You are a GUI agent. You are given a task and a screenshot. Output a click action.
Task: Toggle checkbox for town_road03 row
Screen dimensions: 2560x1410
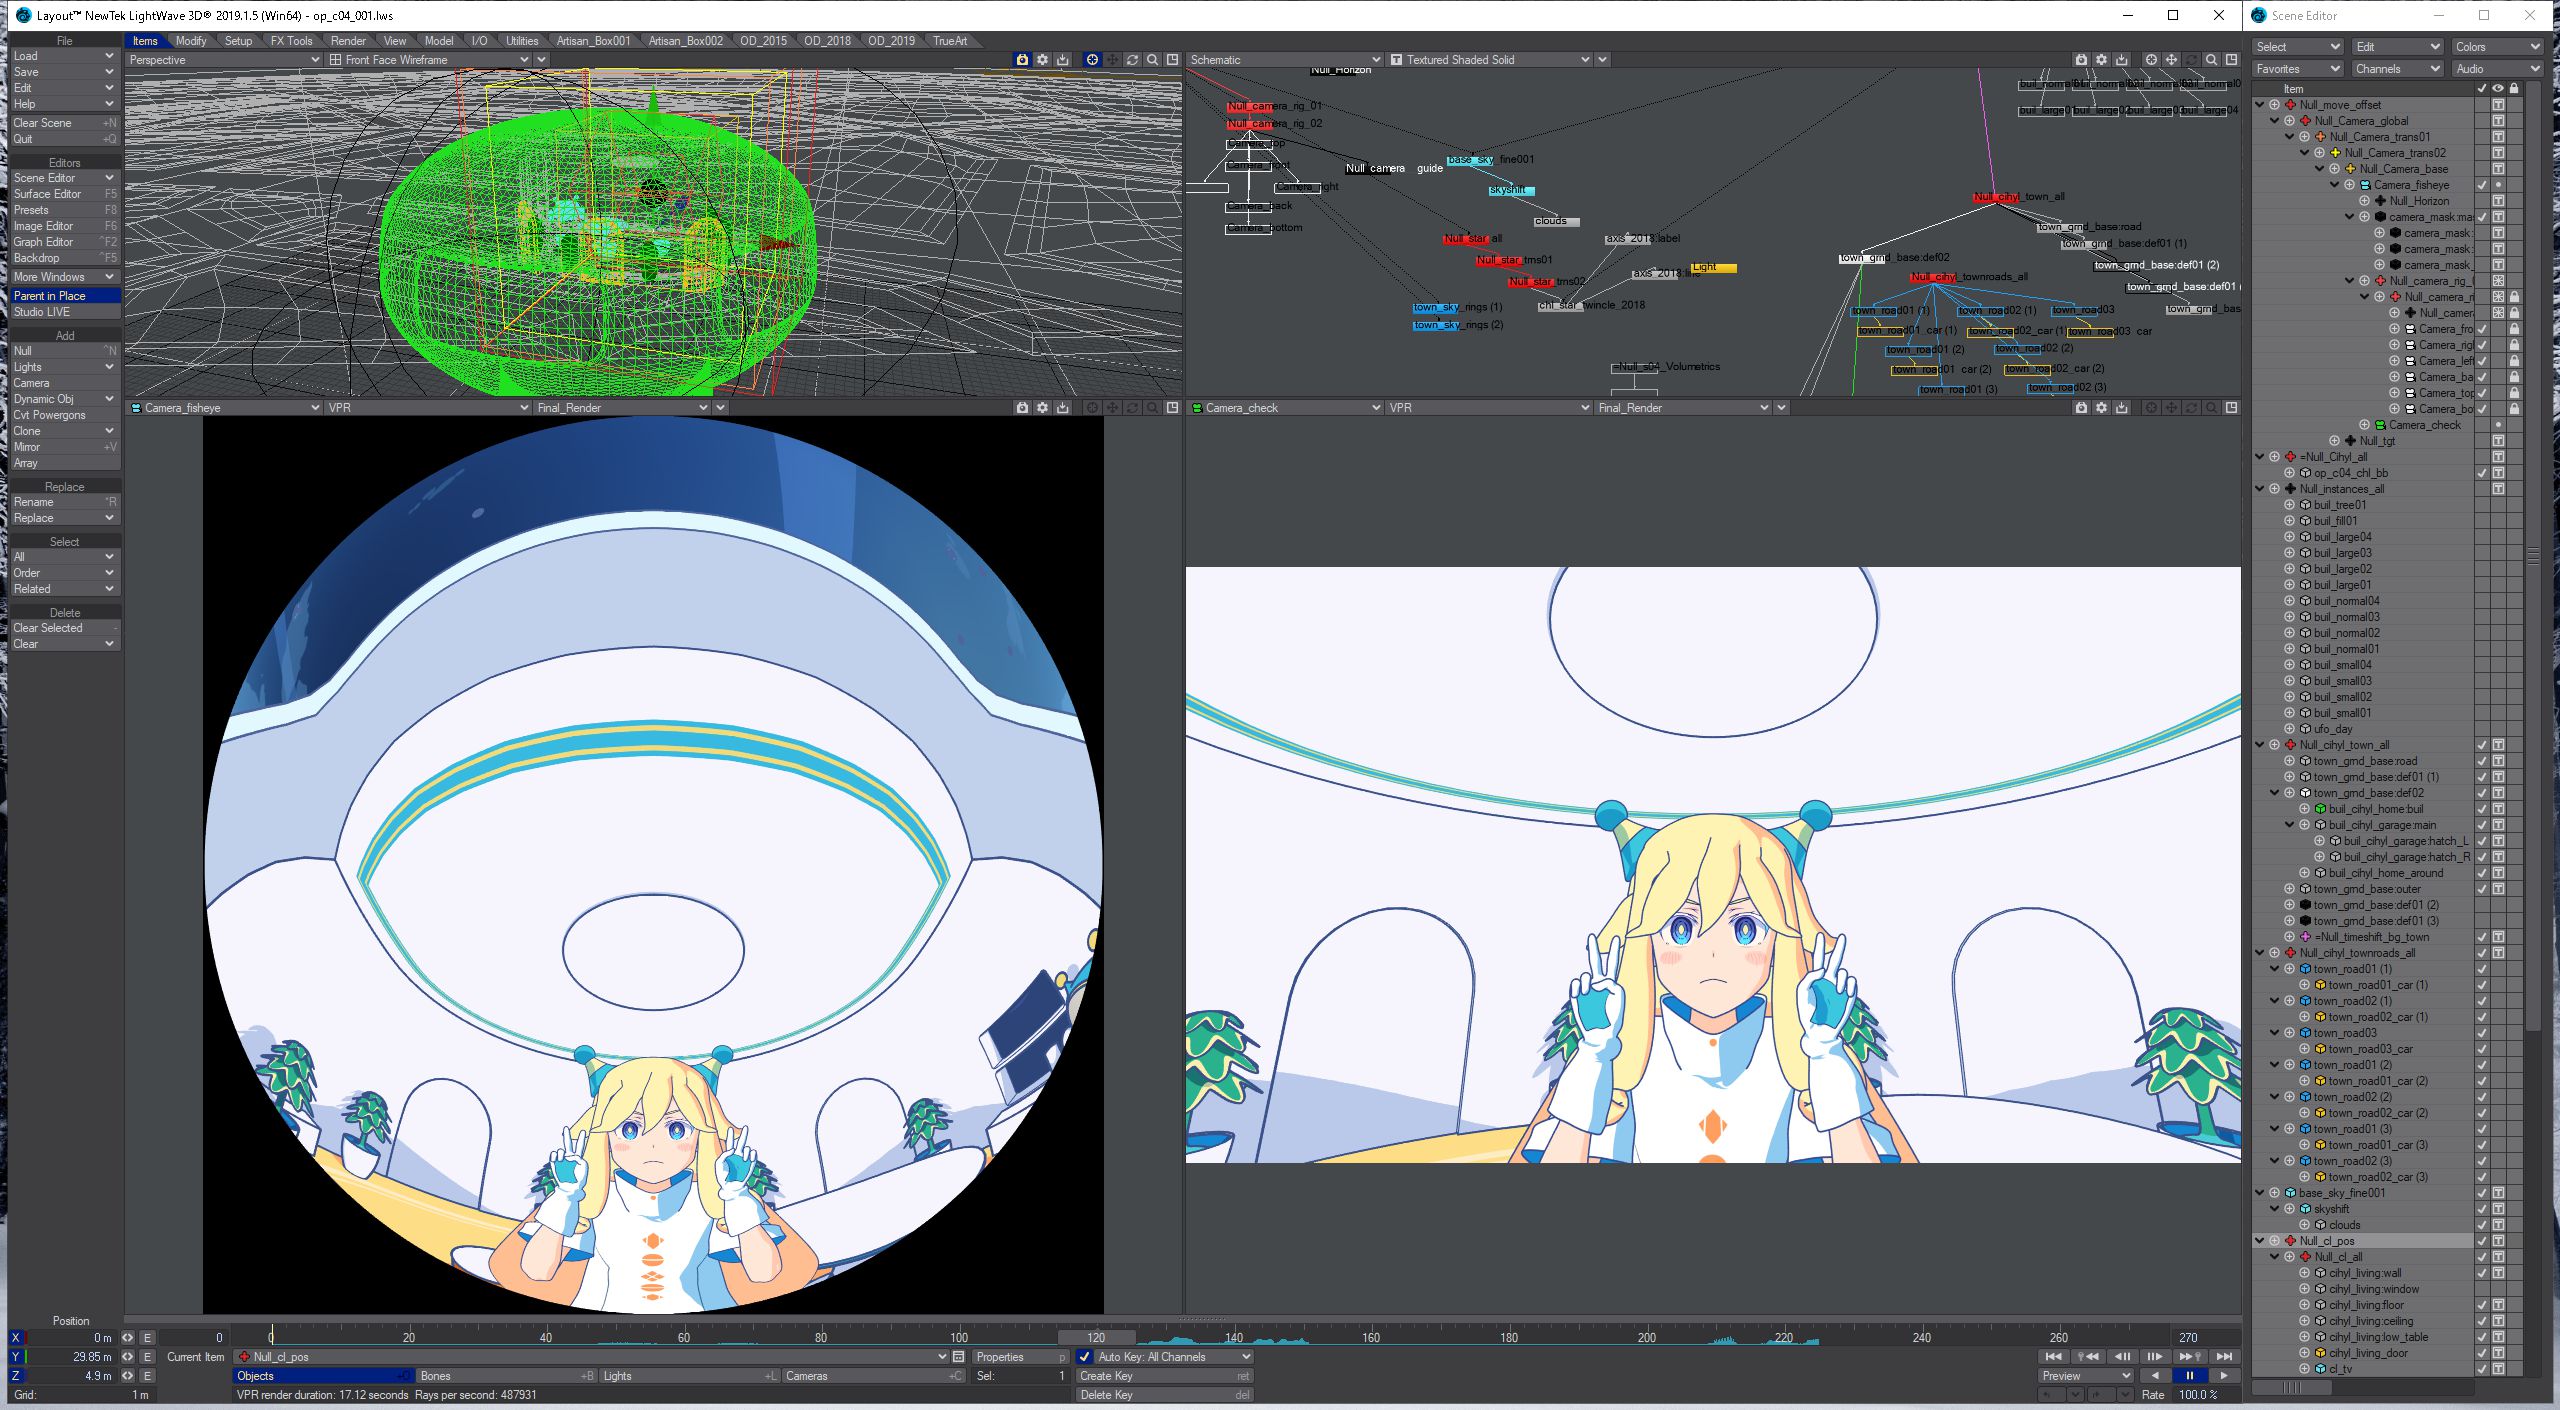[x=2482, y=1033]
